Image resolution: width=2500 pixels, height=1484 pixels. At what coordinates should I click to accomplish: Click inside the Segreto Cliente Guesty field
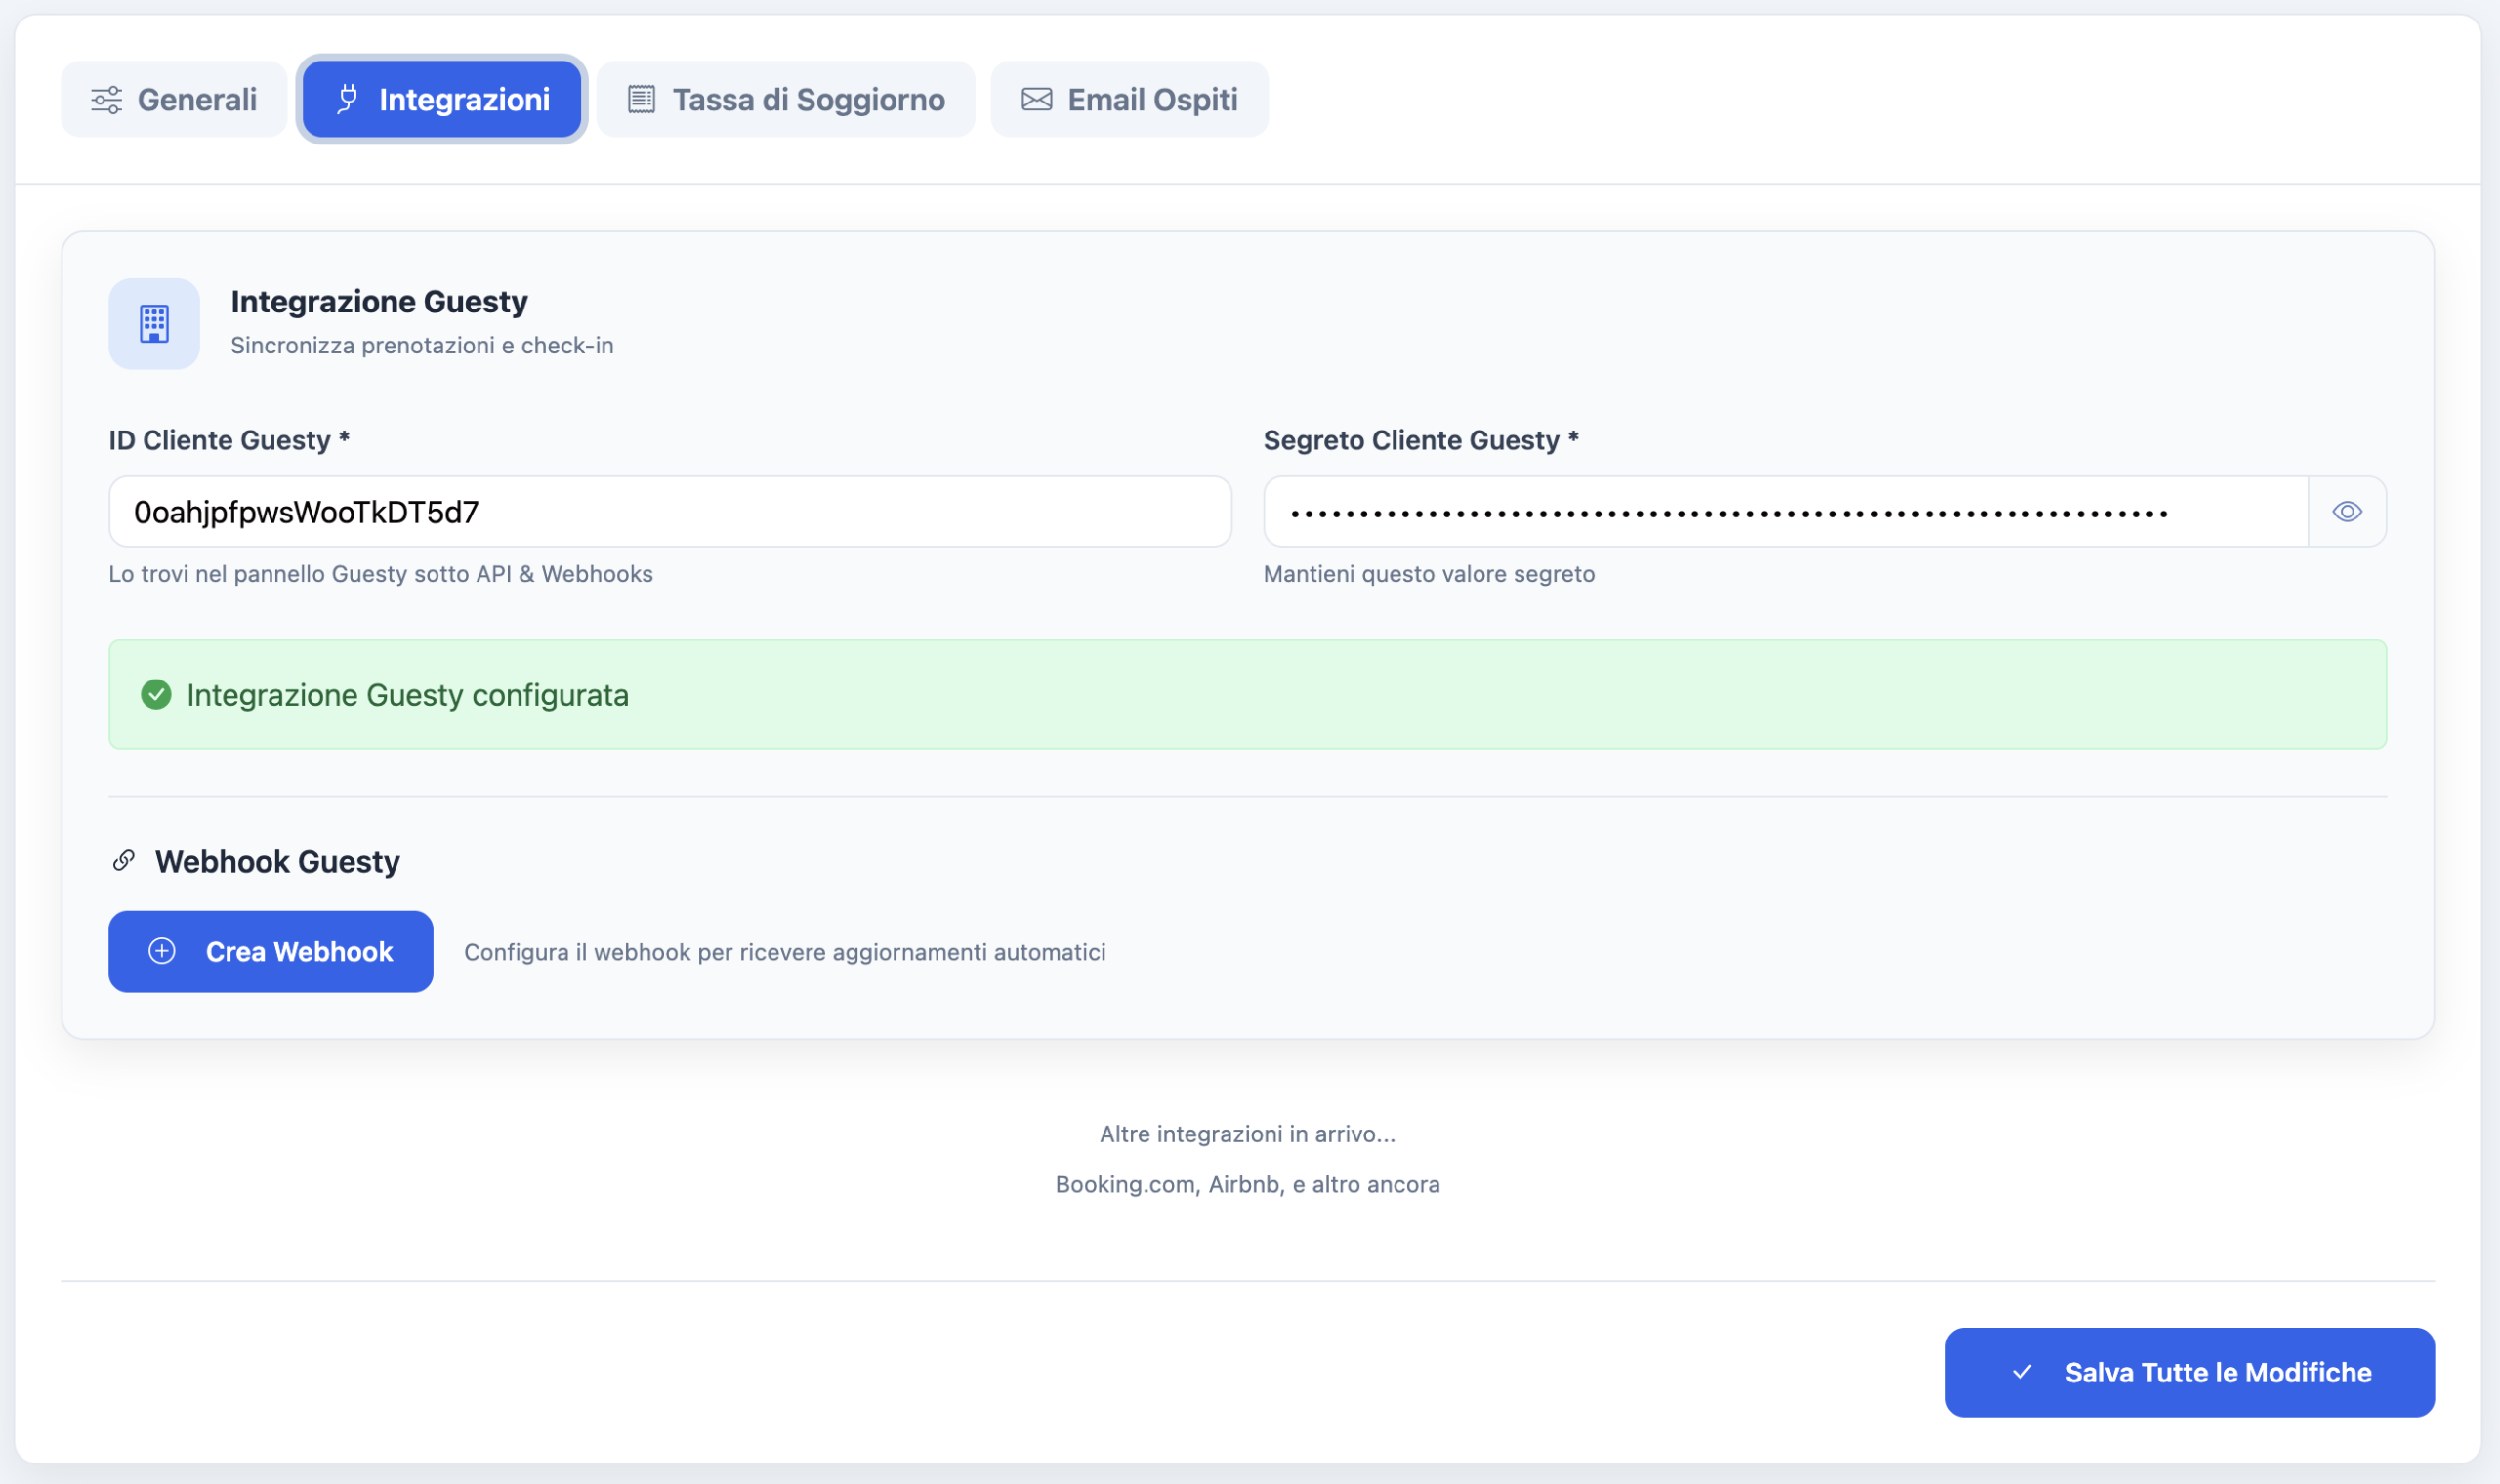(1784, 512)
